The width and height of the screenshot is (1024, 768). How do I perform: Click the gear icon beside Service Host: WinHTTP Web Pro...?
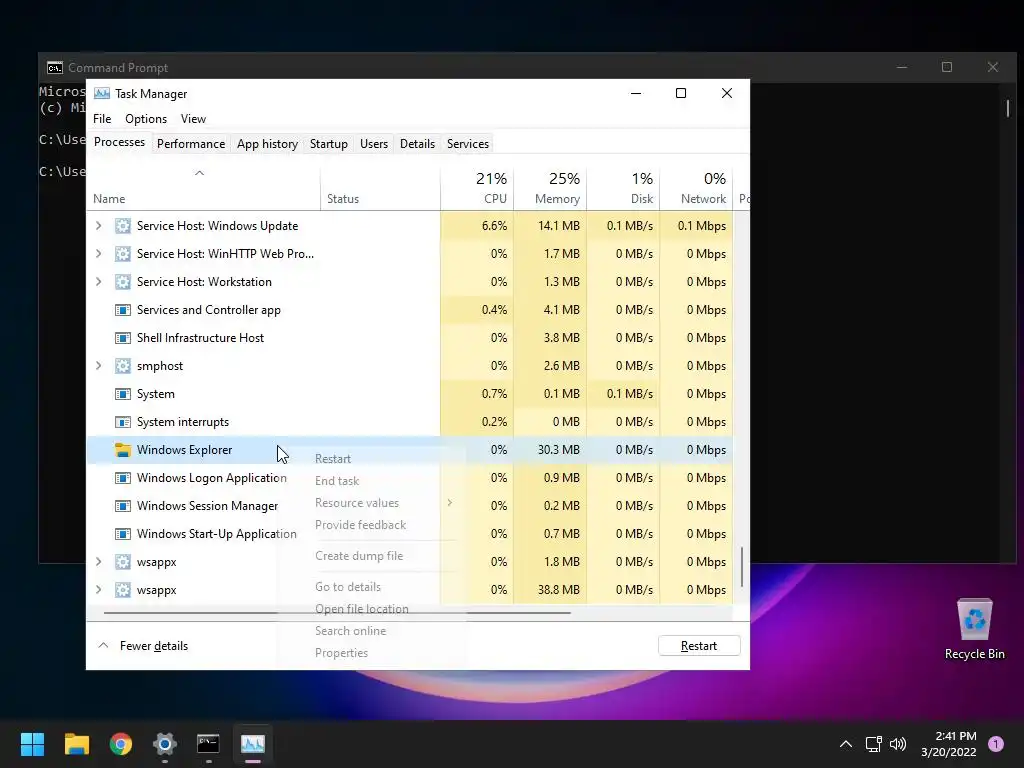click(123, 254)
